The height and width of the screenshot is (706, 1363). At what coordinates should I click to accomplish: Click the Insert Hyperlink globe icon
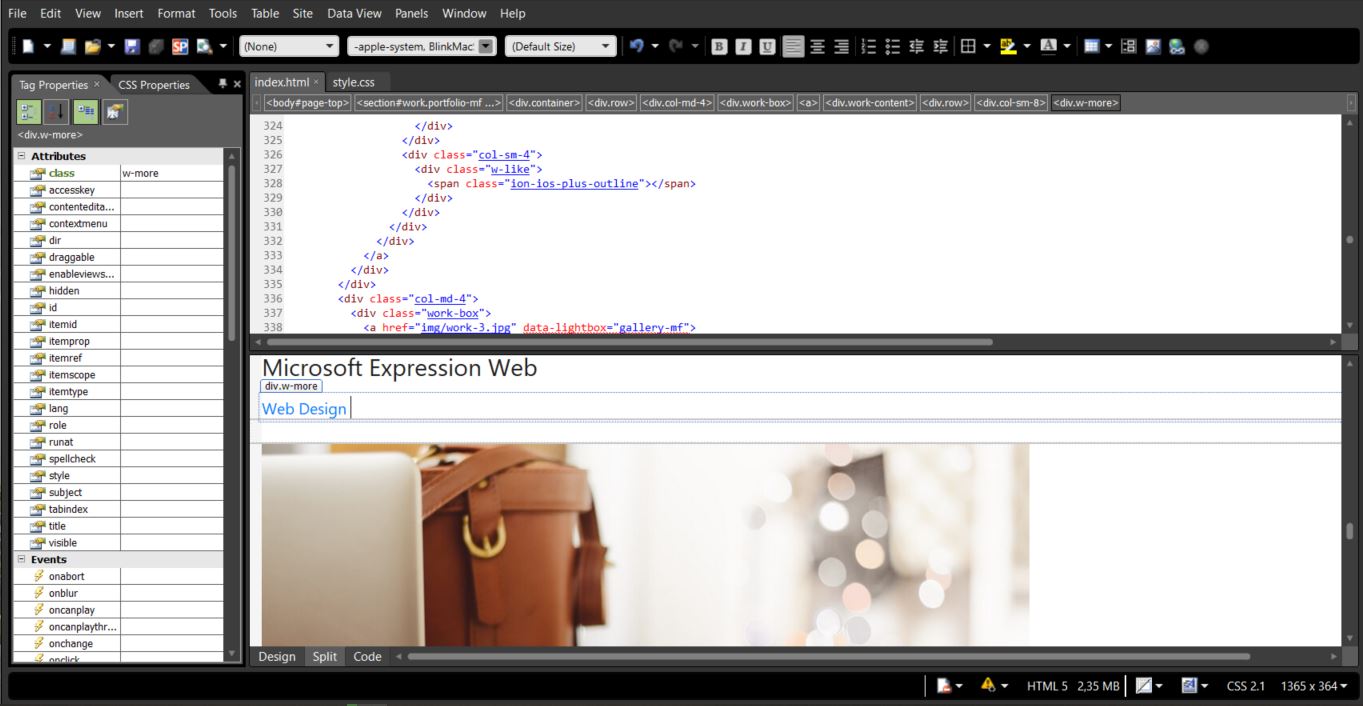click(x=1177, y=46)
